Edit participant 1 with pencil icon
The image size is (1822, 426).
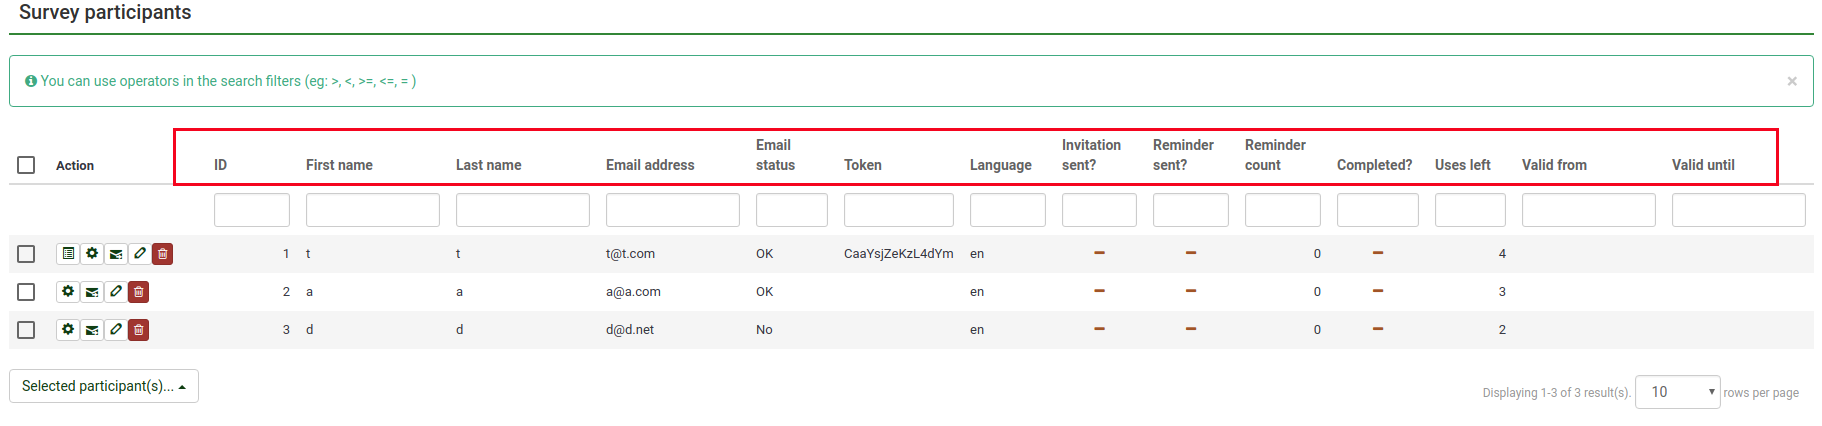click(x=140, y=254)
